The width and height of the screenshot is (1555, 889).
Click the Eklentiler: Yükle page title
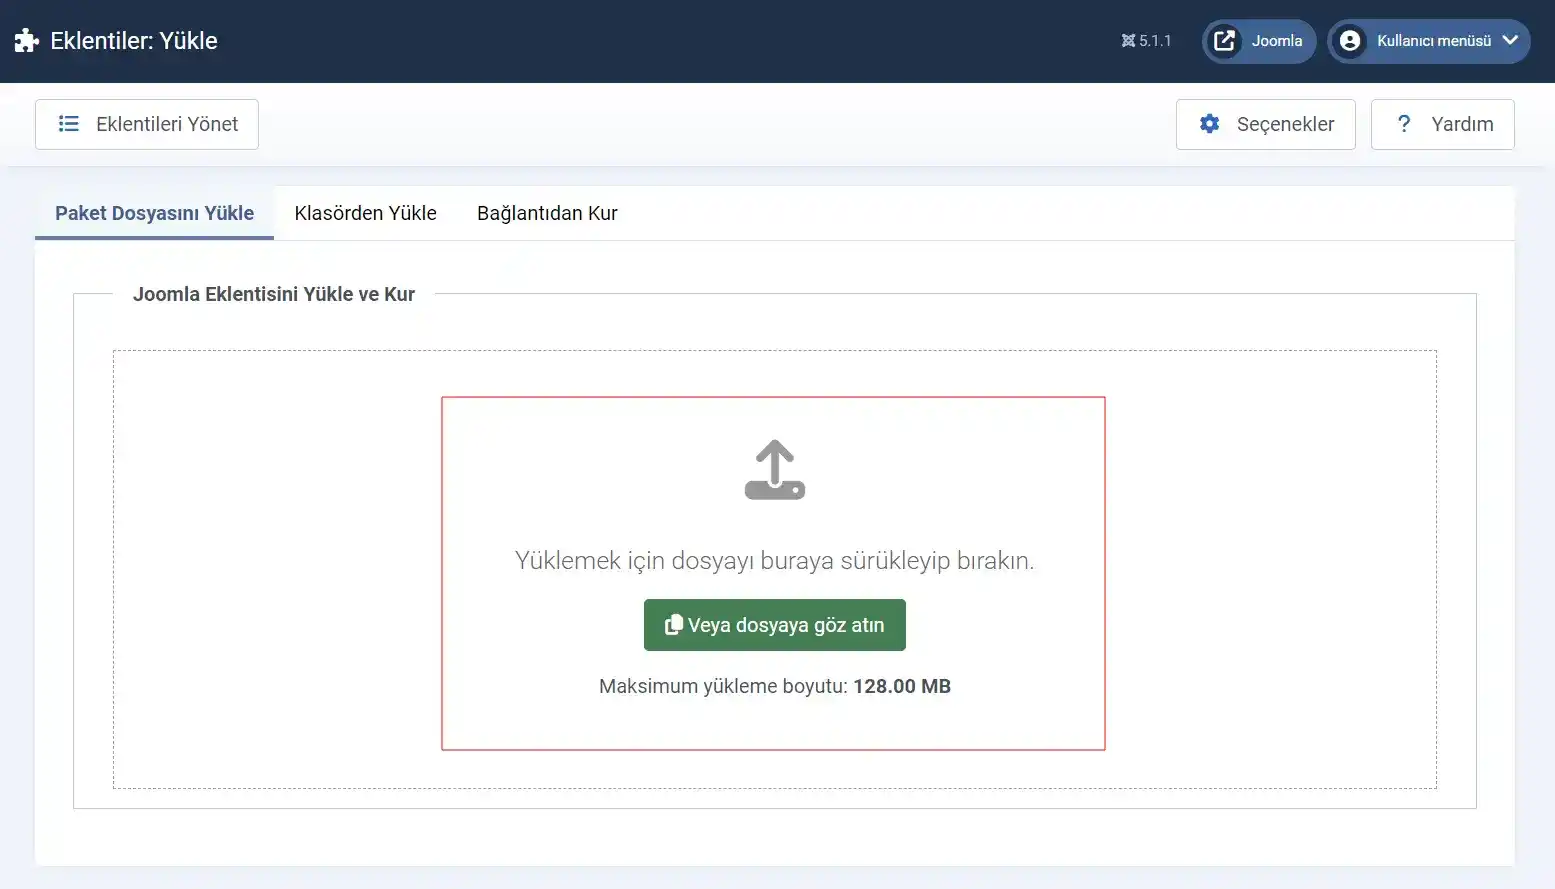[135, 41]
